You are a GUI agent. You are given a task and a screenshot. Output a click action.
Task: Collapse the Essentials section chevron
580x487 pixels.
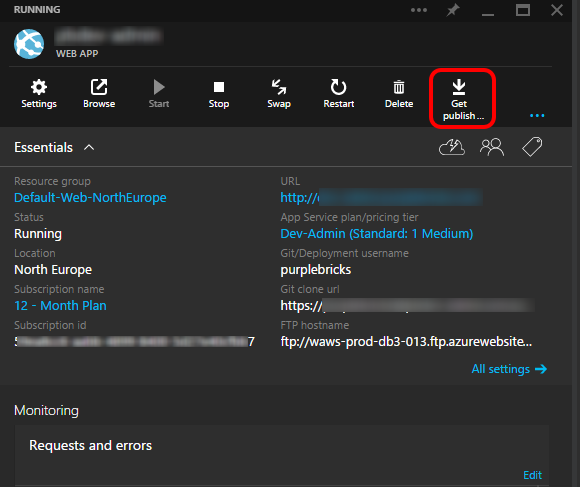(x=89, y=148)
